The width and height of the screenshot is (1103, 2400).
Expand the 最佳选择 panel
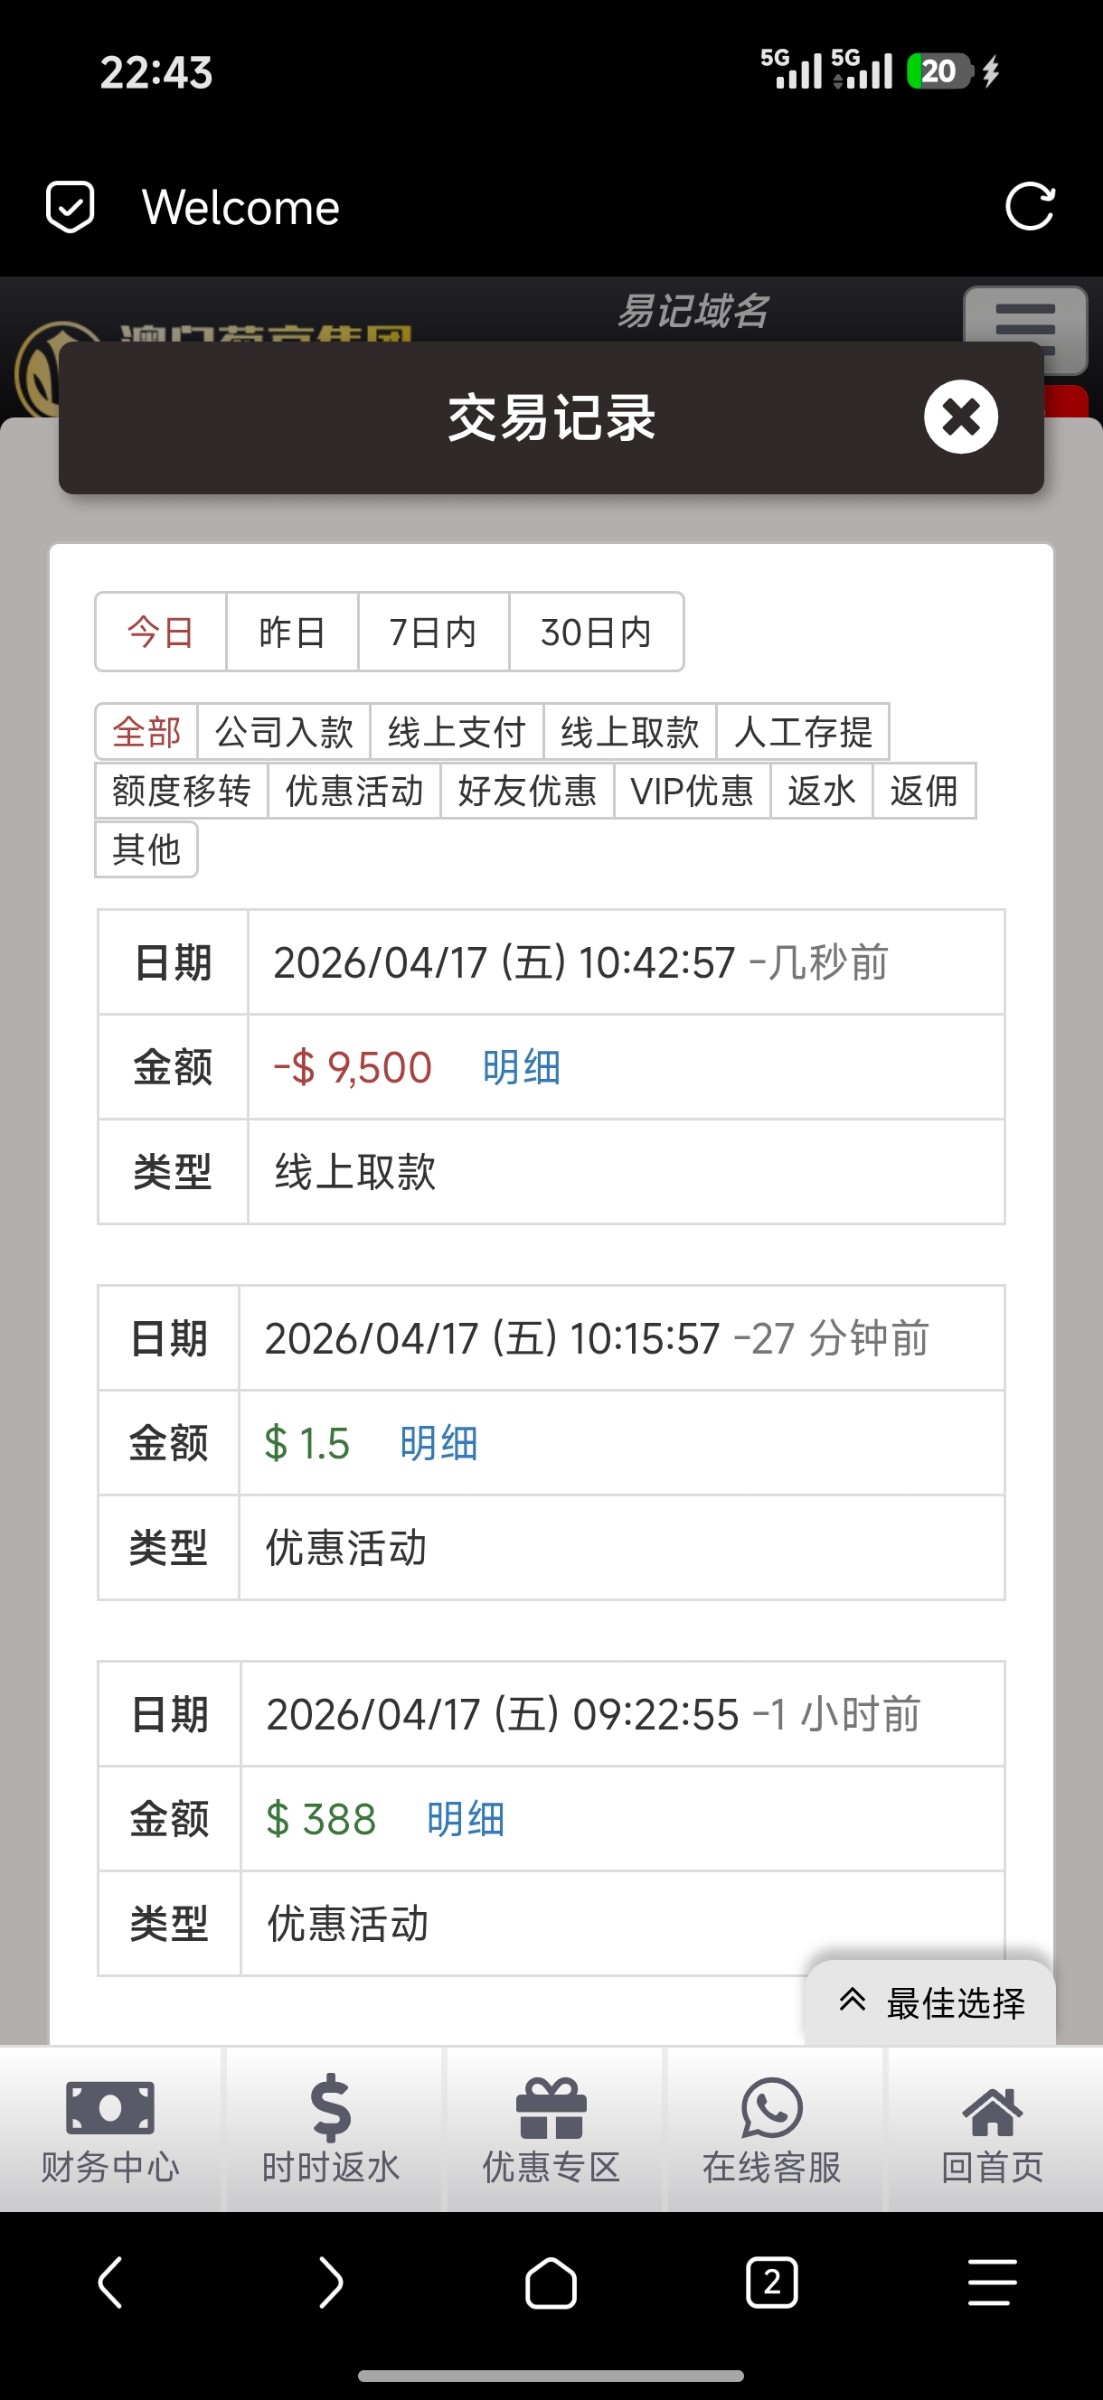931,2003
